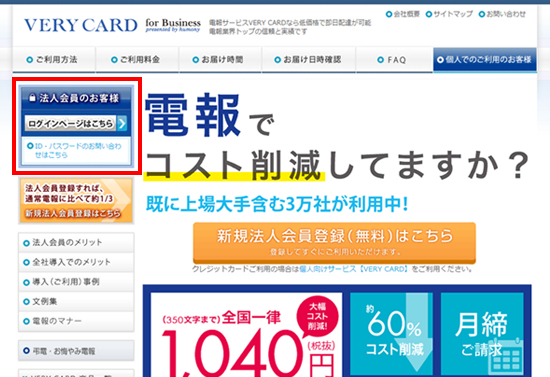Click the 月締ご請求 calendar tile
Viewport: 550px width, 377px height.
(x=483, y=334)
